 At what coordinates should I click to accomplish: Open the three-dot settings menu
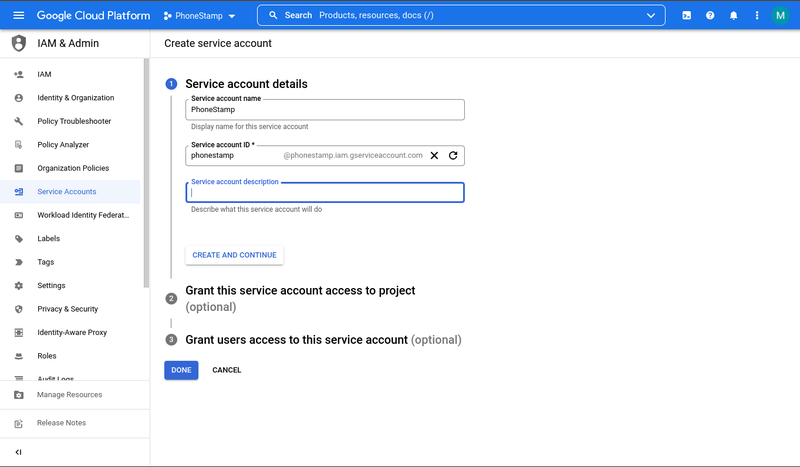click(757, 15)
